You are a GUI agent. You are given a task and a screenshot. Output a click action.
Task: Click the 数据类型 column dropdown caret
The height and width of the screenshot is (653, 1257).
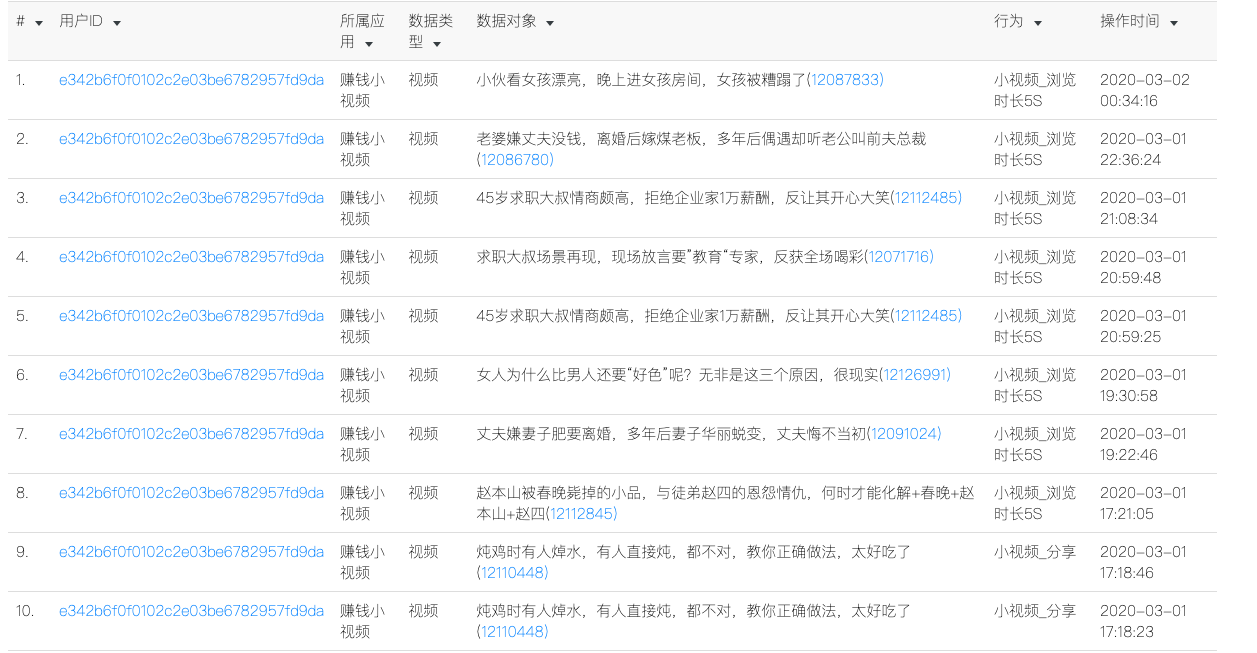[x=438, y=44]
